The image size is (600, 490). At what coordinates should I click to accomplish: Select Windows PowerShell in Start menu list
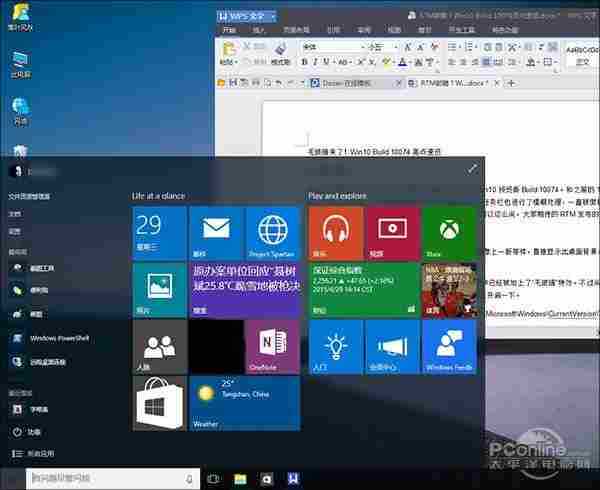pos(58,338)
